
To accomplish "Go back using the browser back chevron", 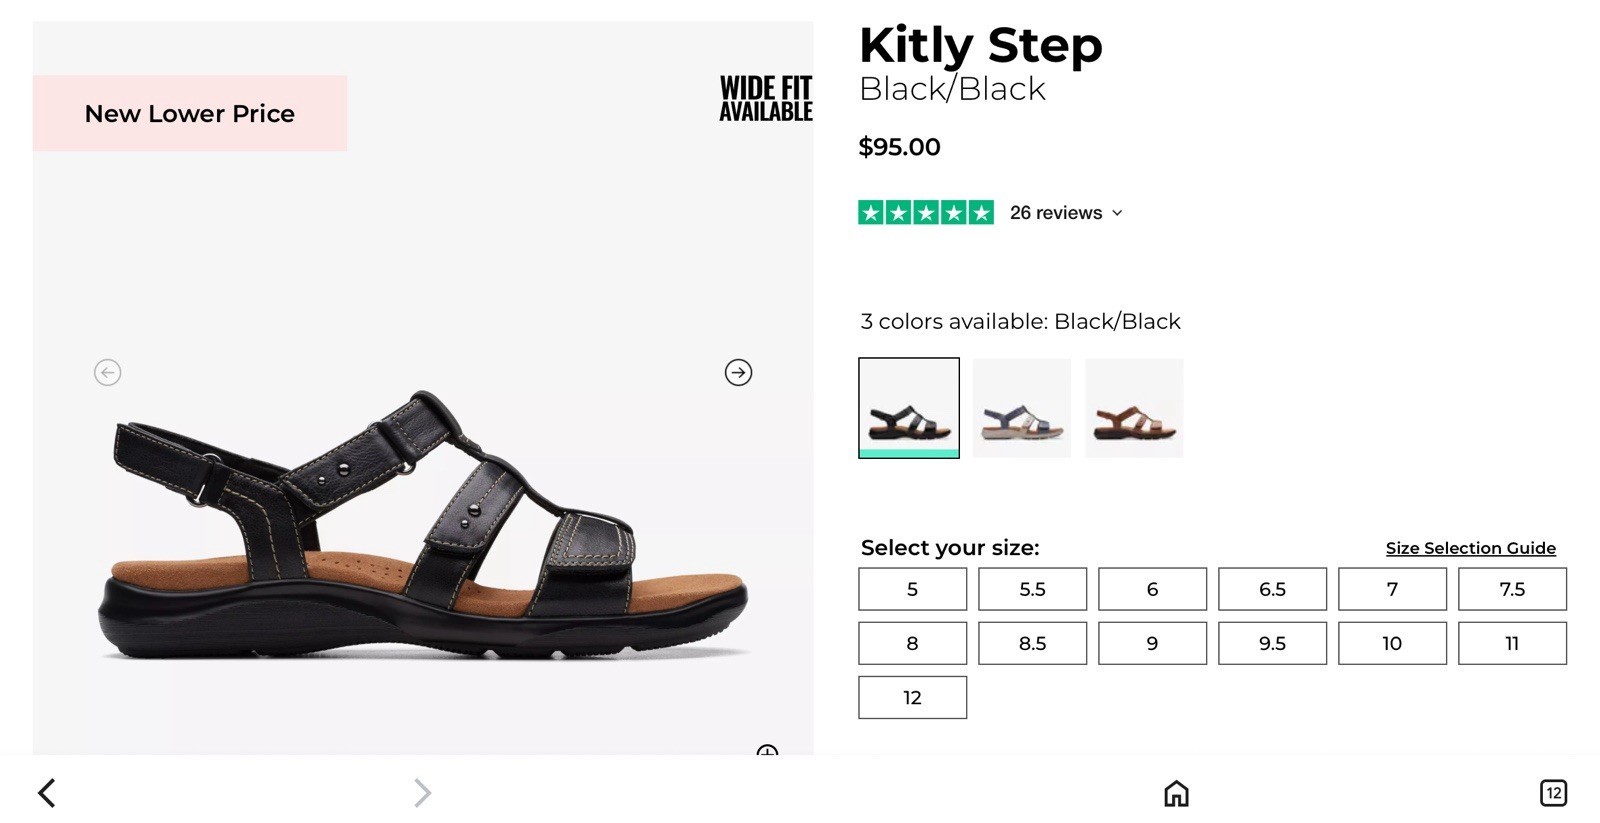I will coord(47,793).
